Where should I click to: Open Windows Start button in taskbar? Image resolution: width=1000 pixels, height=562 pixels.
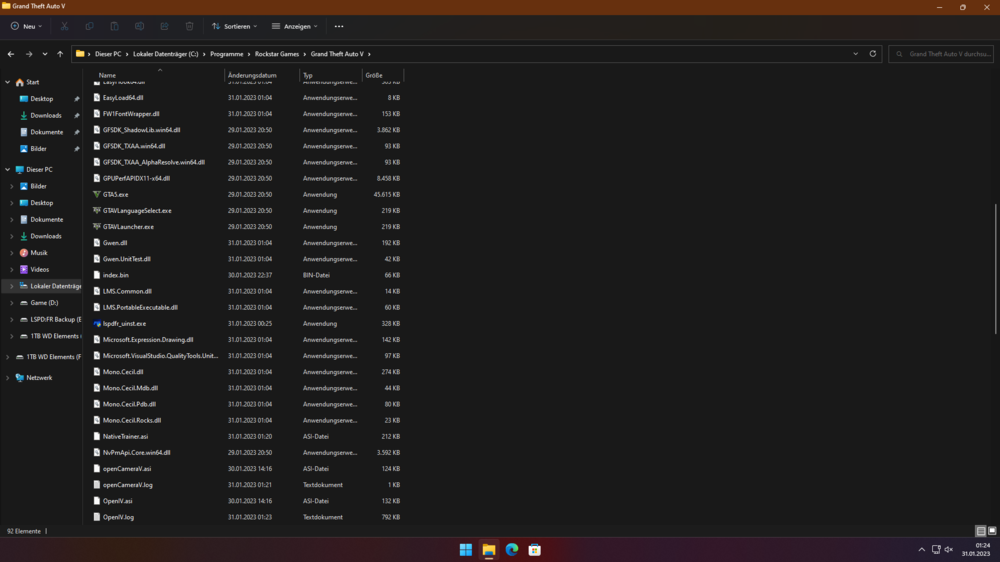(x=466, y=549)
